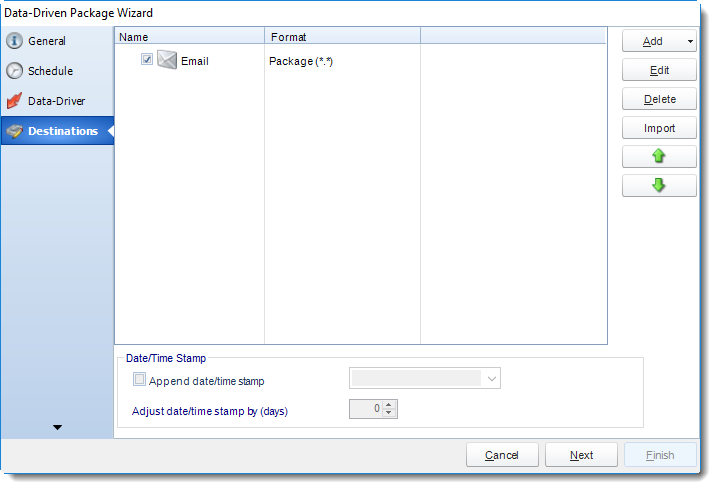Image resolution: width=716 pixels, height=489 pixels.
Task: Move destination up with green arrow
Action: pos(658,157)
